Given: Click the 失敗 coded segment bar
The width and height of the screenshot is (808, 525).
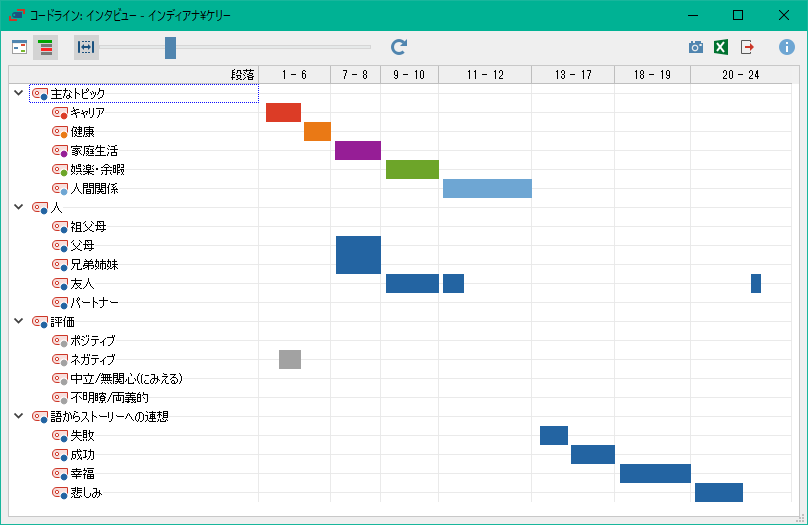Looking at the screenshot, I should pyautogui.click(x=554, y=435).
